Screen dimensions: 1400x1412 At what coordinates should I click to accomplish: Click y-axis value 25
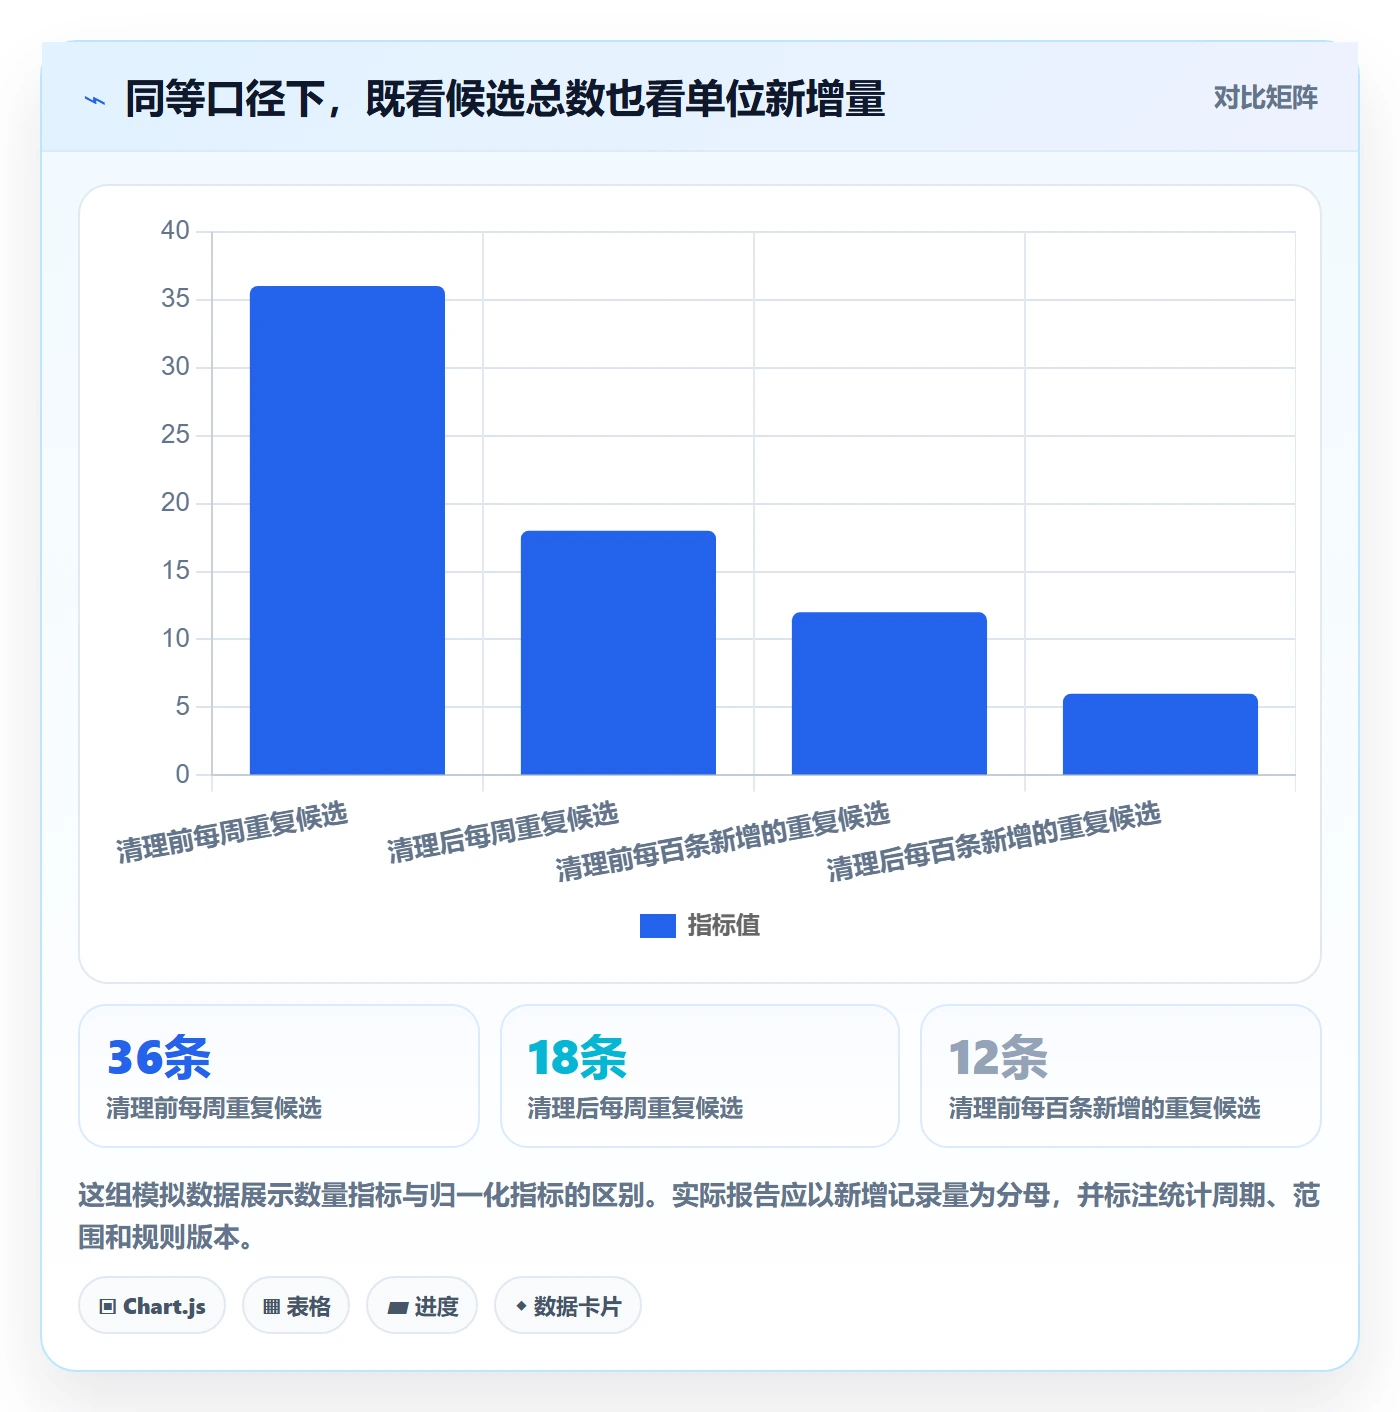(175, 435)
